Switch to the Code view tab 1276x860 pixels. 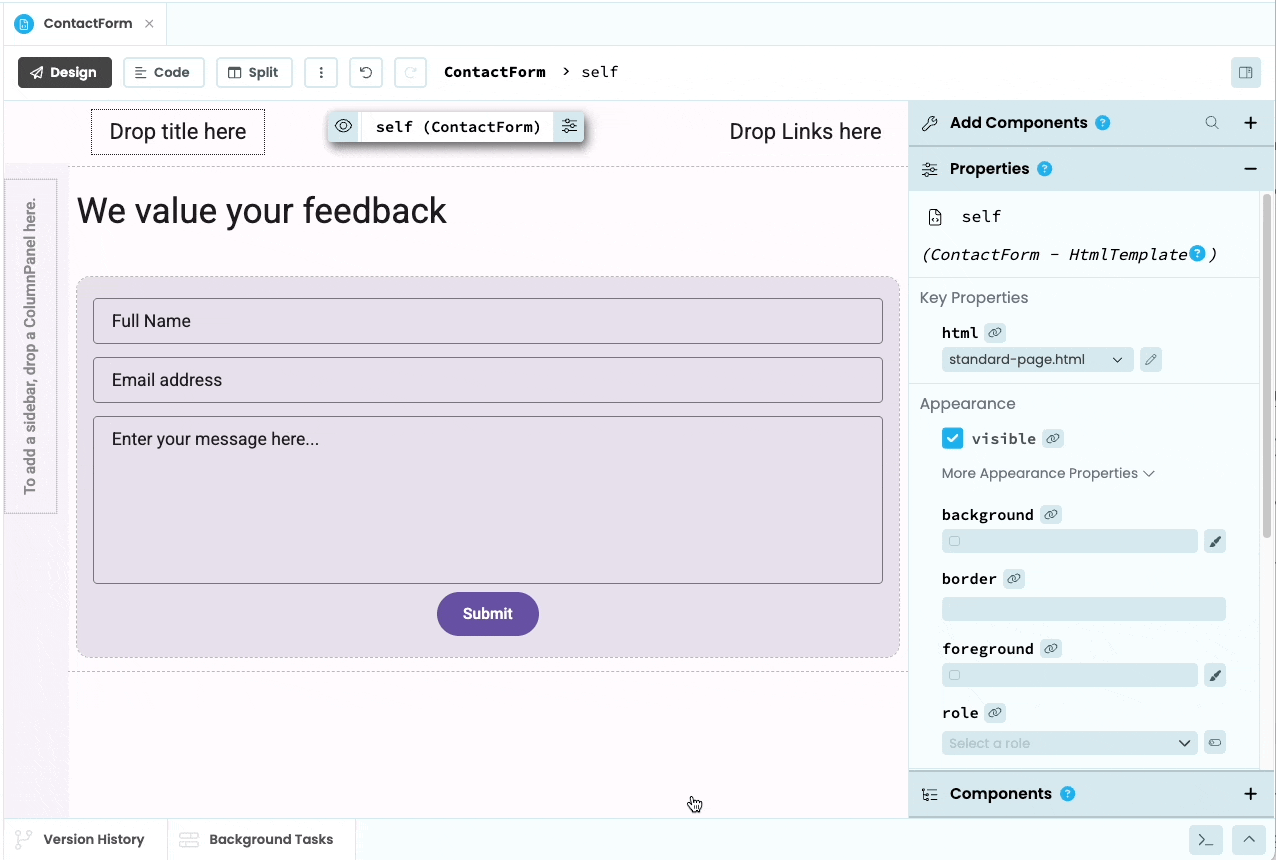[163, 72]
